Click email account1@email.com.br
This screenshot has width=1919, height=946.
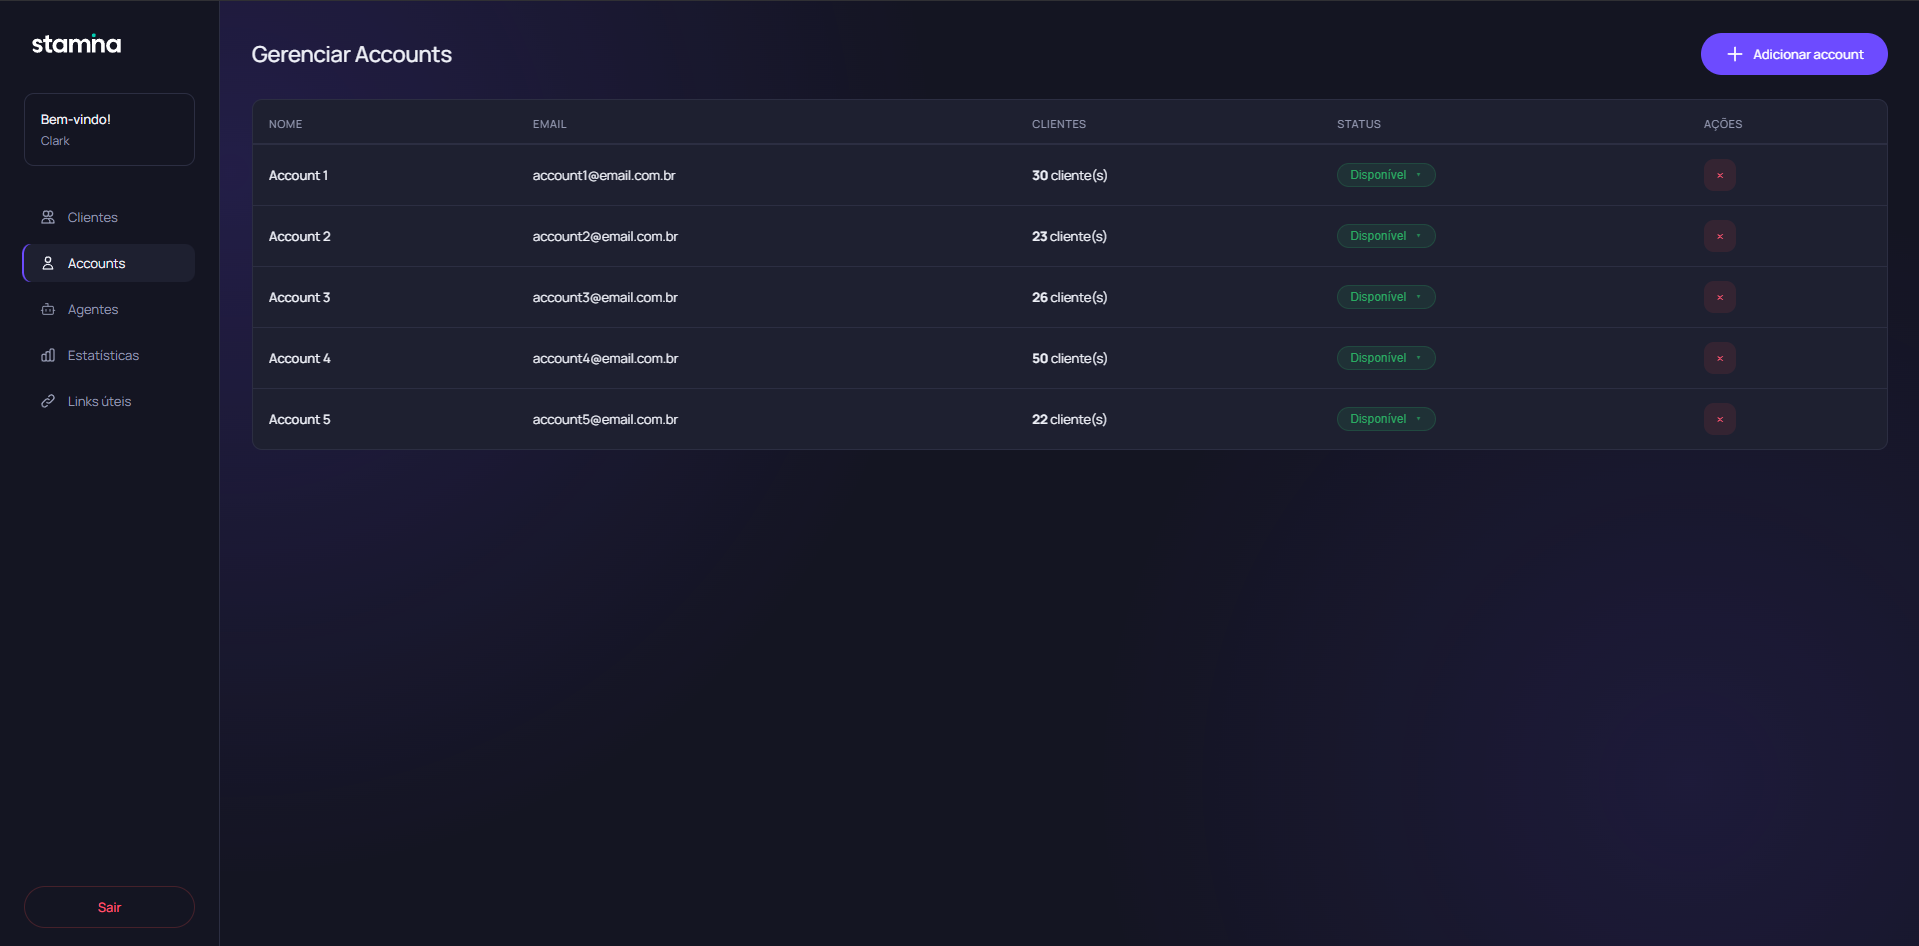tap(604, 175)
